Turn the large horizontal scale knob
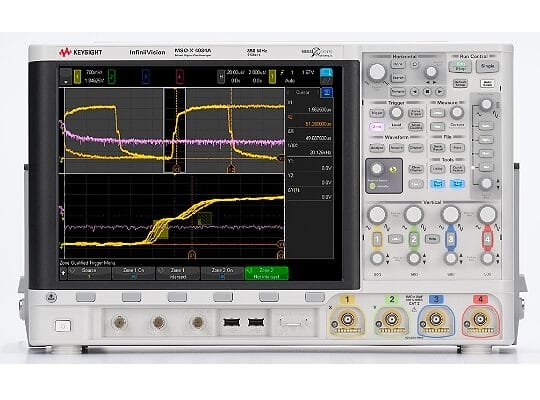540x400 pixels. (x=377, y=72)
